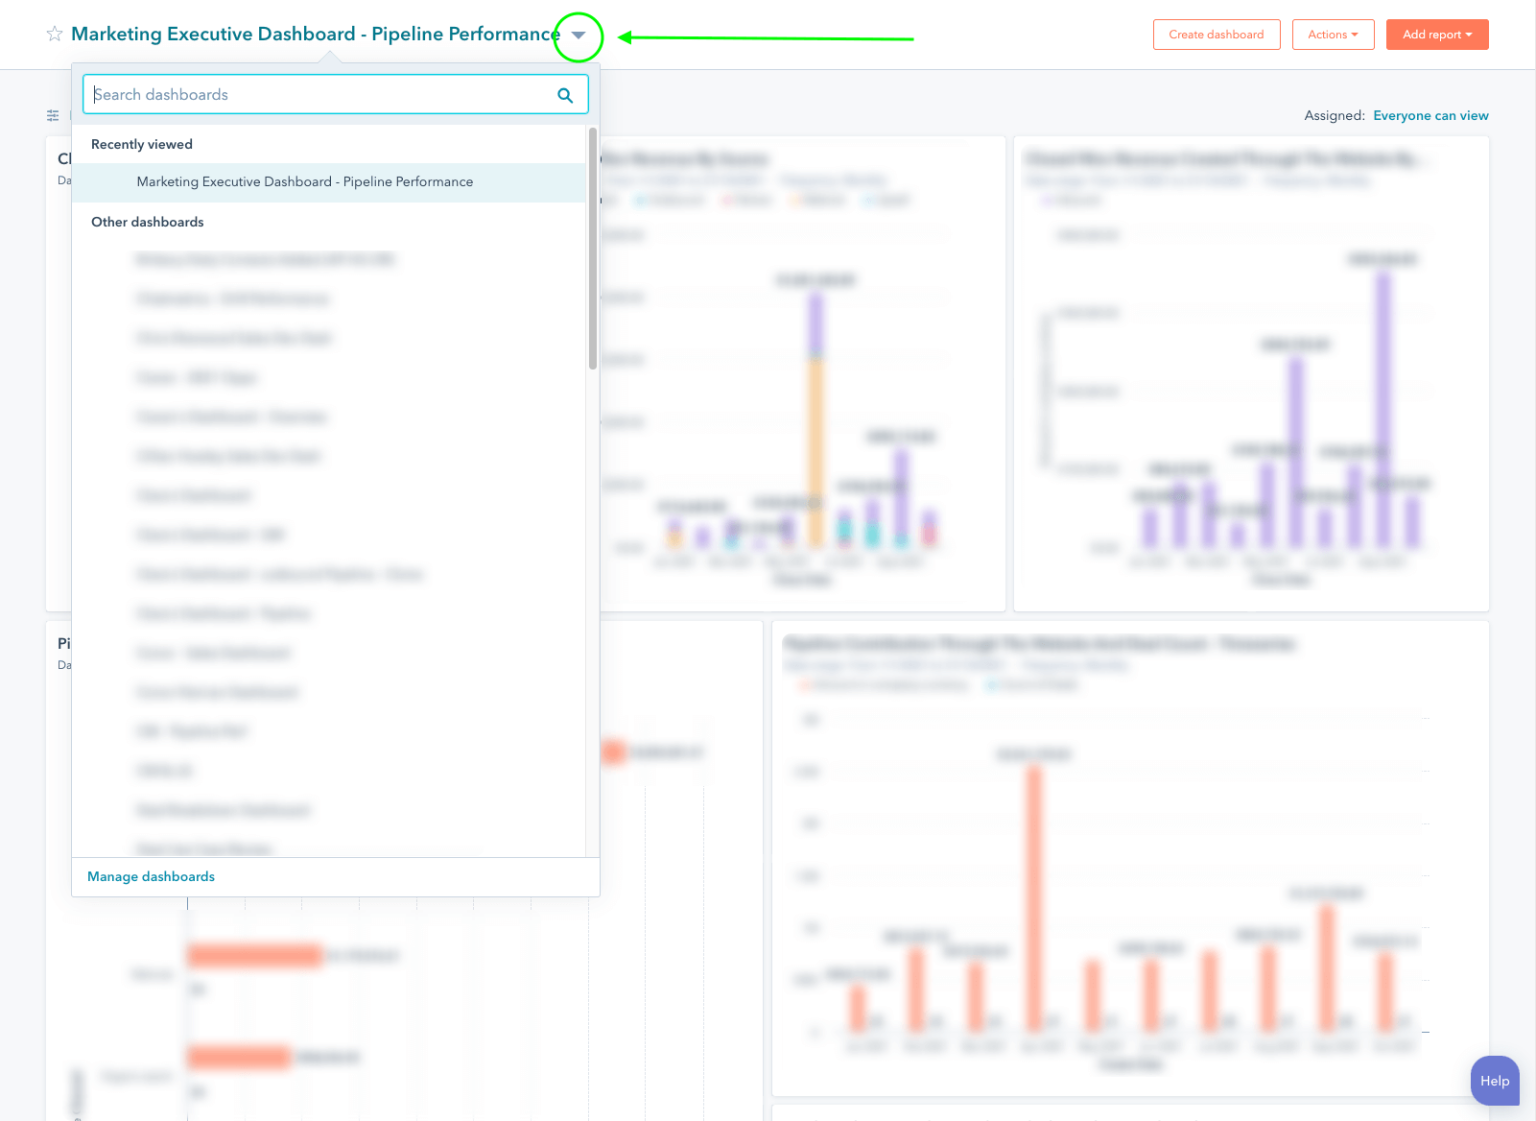Open the Help widget in the bottom corner
The height and width of the screenshot is (1121, 1536).
1495,1081
